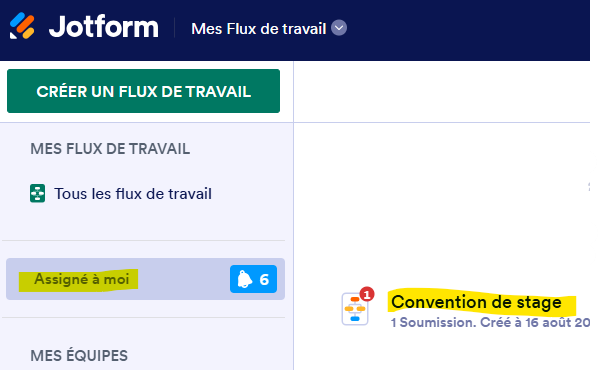The width and height of the screenshot is (599, 370).
Task: Go home via the Jotform wordmark
Action: 104,27
